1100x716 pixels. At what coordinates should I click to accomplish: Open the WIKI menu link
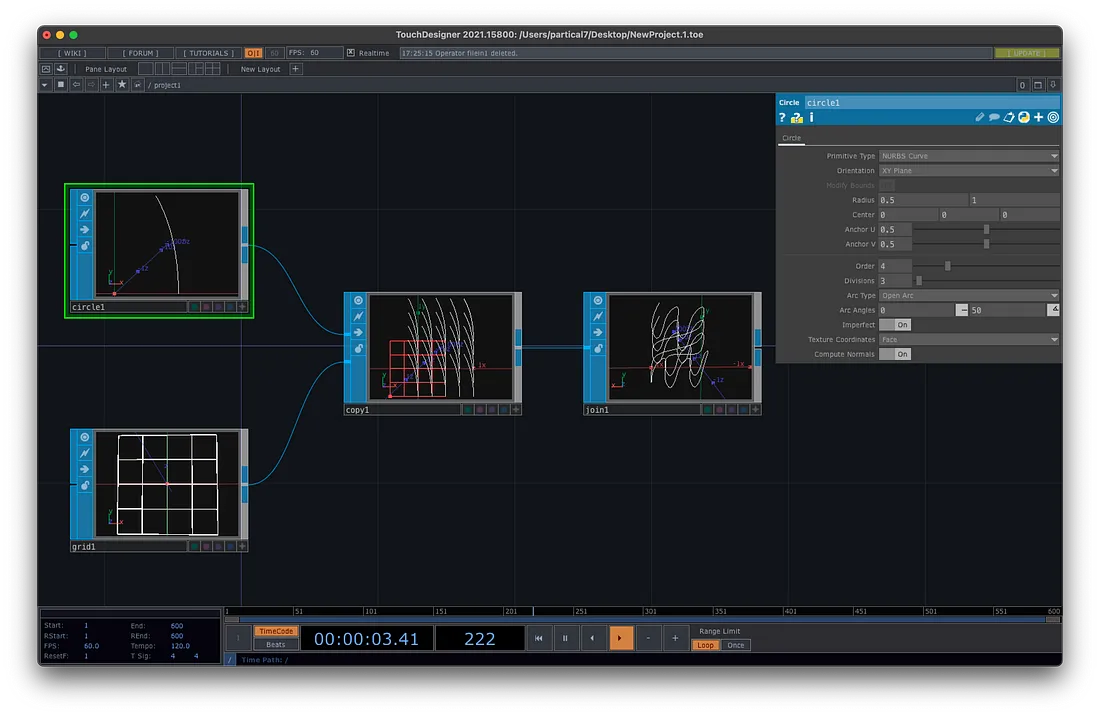coord(71,53)
